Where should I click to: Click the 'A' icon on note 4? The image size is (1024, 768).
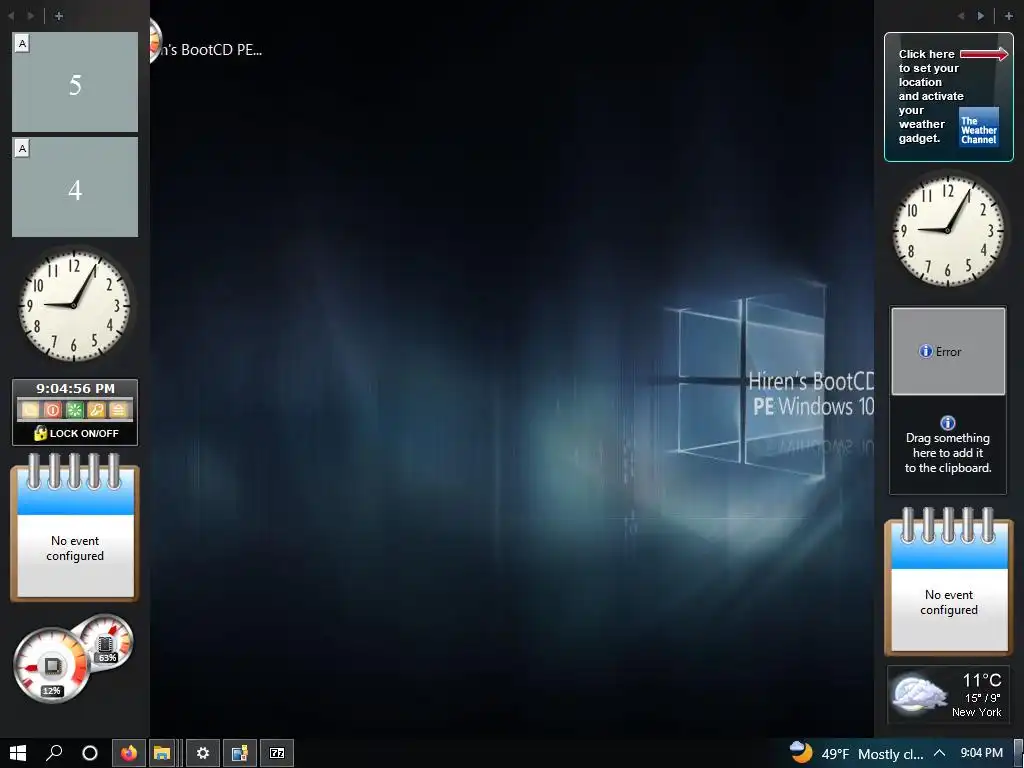[x=22, y=148]
